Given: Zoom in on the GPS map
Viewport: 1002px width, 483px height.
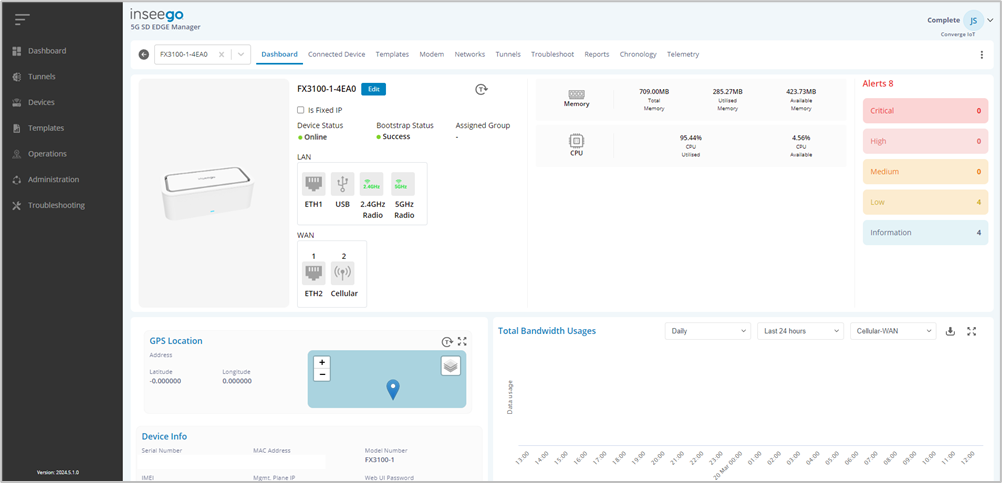Looking at the screenshot, I should pos(322,362).
